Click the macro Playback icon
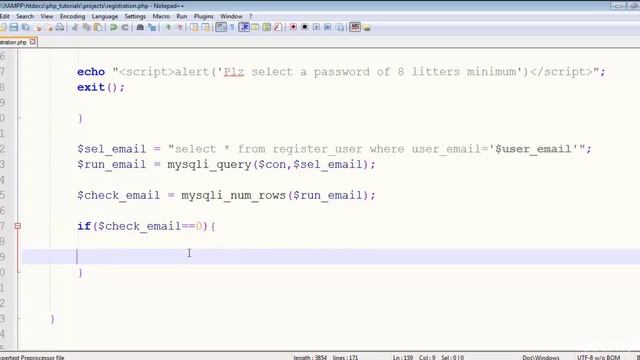The image size is (640, 360). coord(316,27)
